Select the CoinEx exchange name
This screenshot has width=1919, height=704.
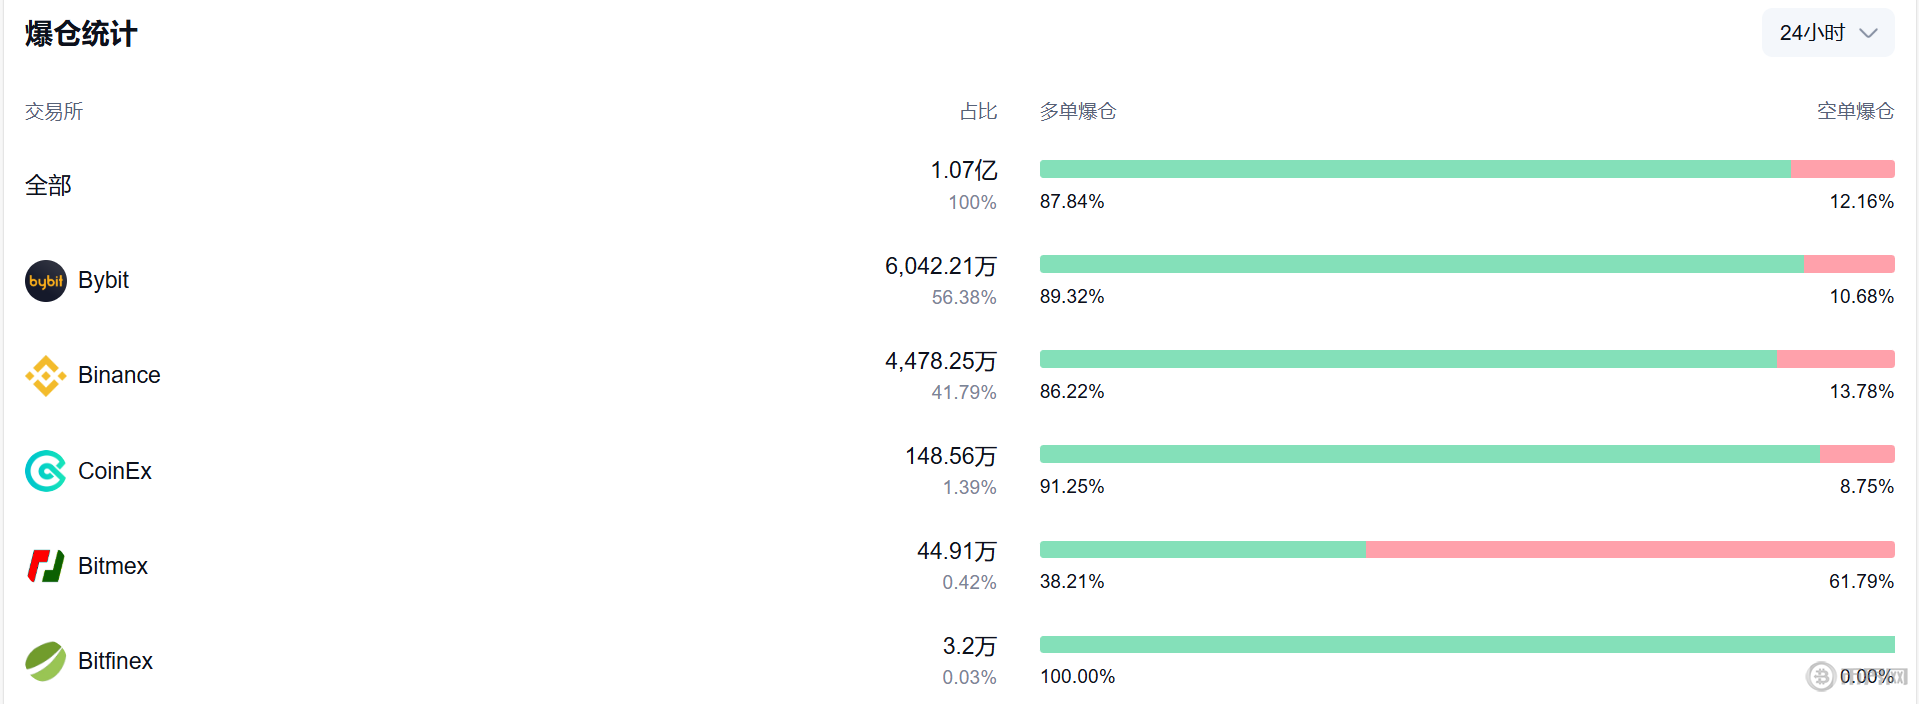(115, 471)
